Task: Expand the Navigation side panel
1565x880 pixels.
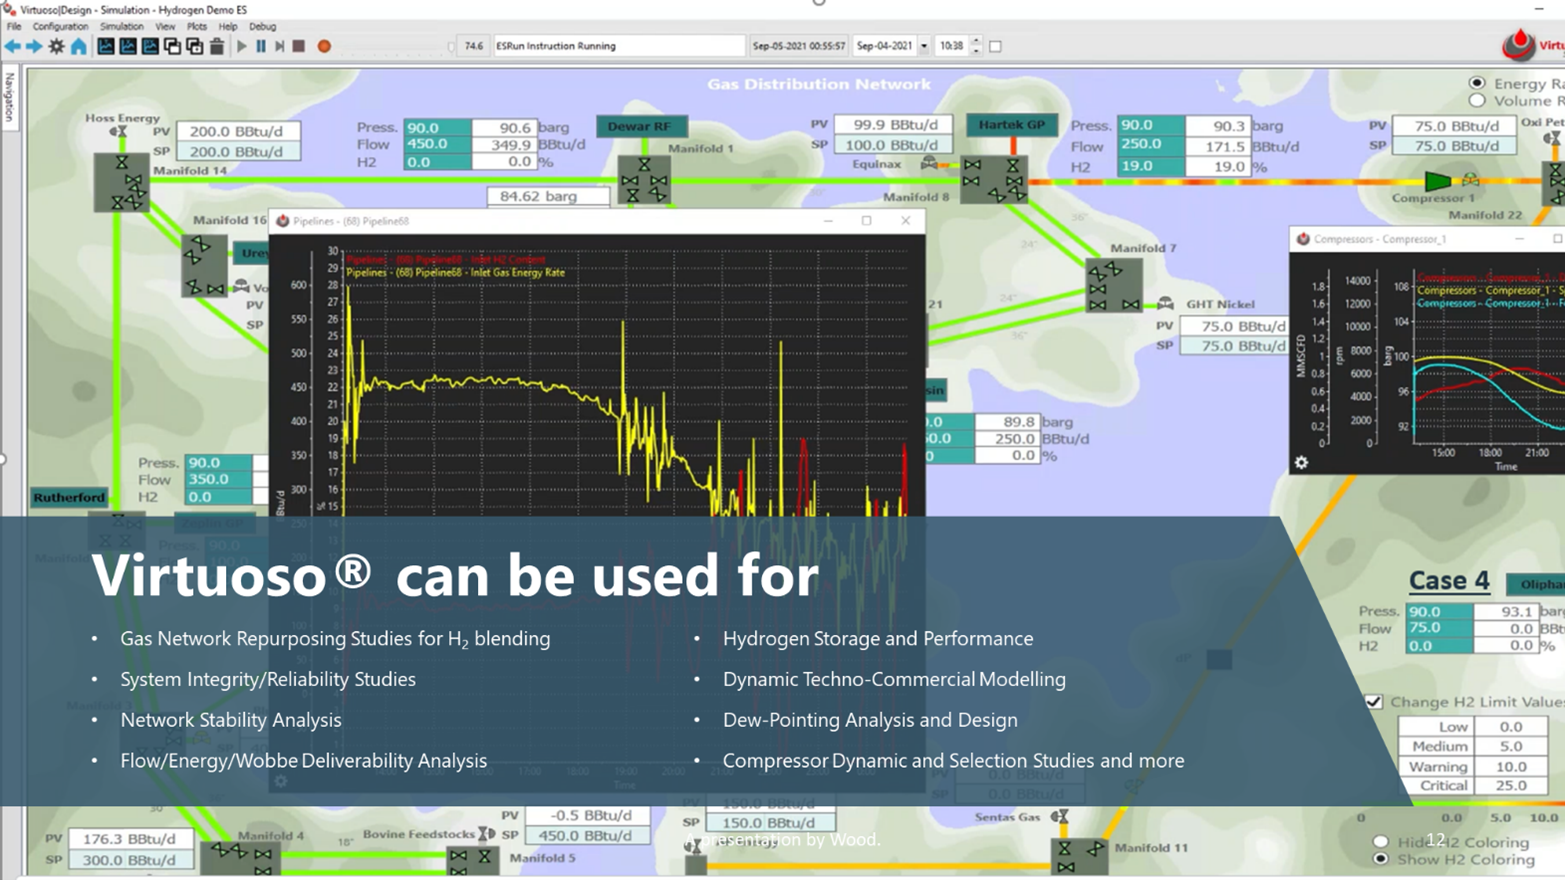Action: (9, 97)
